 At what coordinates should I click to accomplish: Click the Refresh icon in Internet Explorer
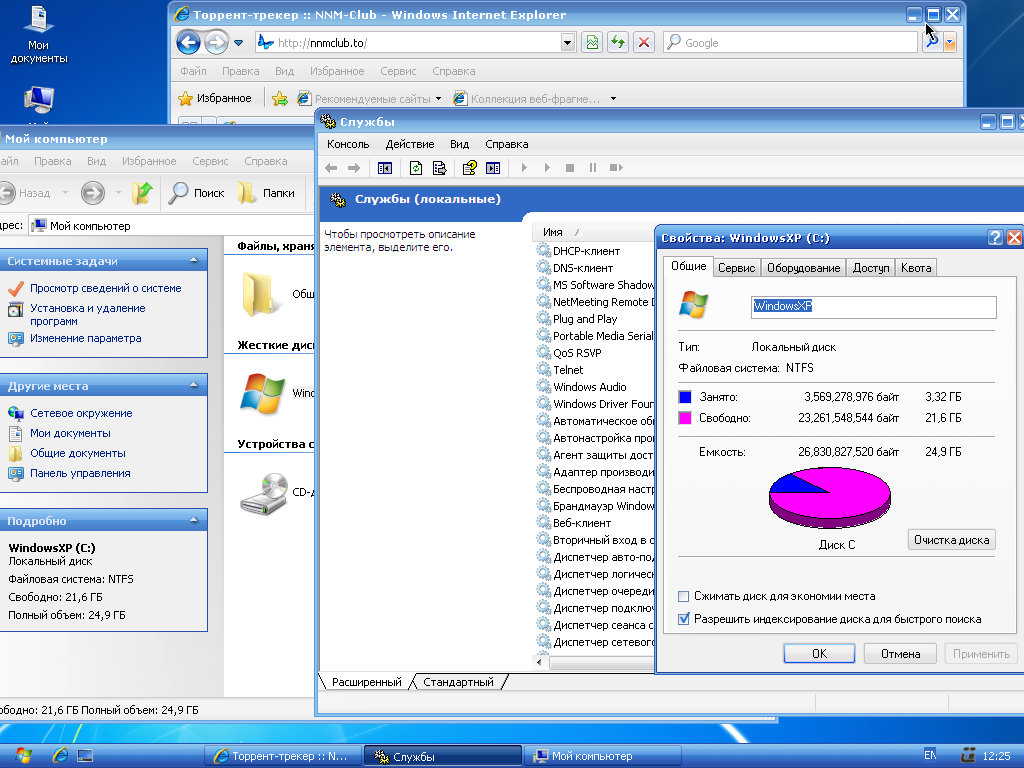click(x=617, y=43)
